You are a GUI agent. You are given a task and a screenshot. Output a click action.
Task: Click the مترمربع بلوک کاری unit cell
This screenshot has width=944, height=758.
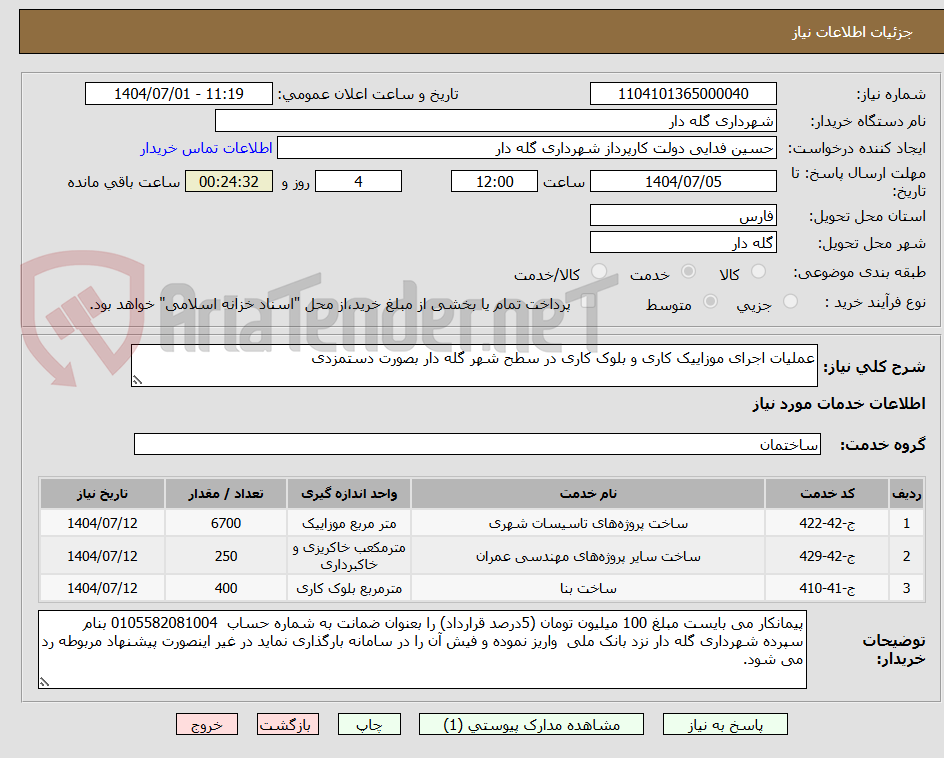coord(349,588)
